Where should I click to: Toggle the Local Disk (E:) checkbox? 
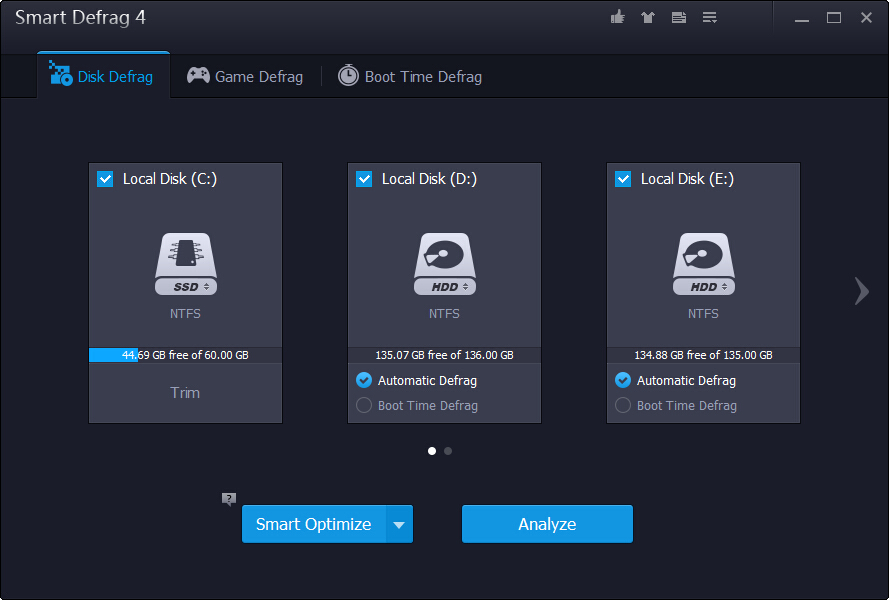pos(623,179)
